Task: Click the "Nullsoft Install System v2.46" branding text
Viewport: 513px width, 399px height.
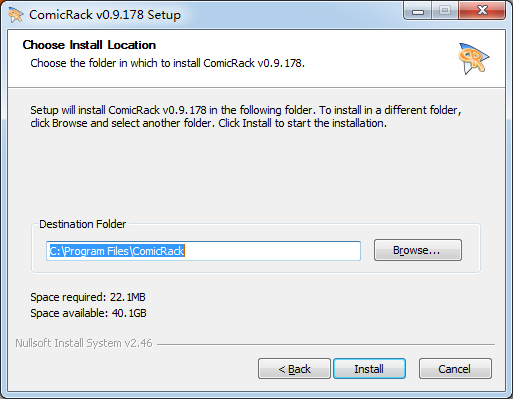Action: [x=84, y=343]
